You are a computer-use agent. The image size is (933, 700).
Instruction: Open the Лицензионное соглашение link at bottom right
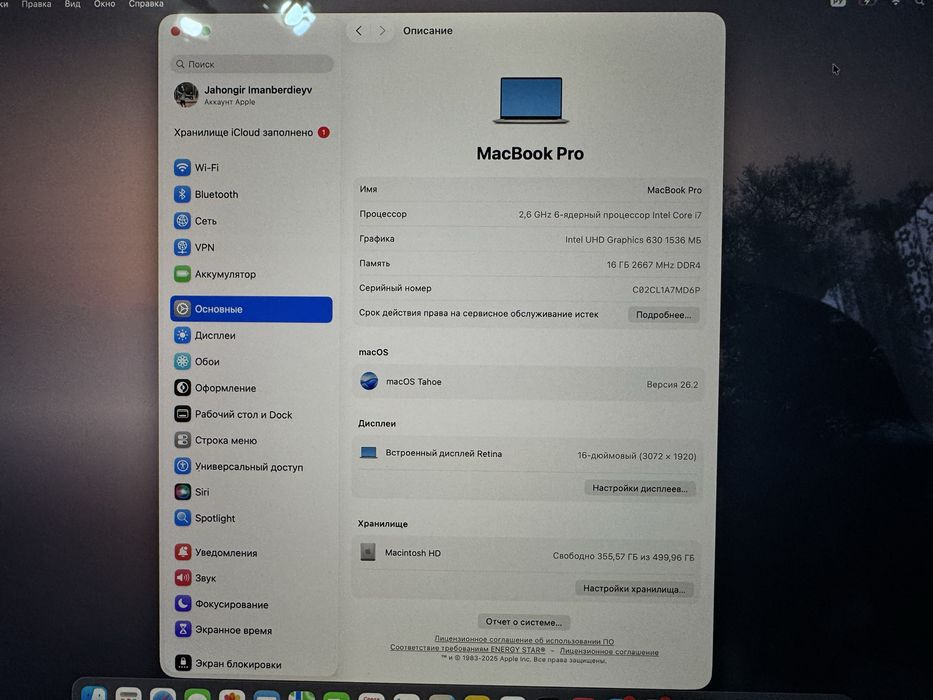[609, 652]
